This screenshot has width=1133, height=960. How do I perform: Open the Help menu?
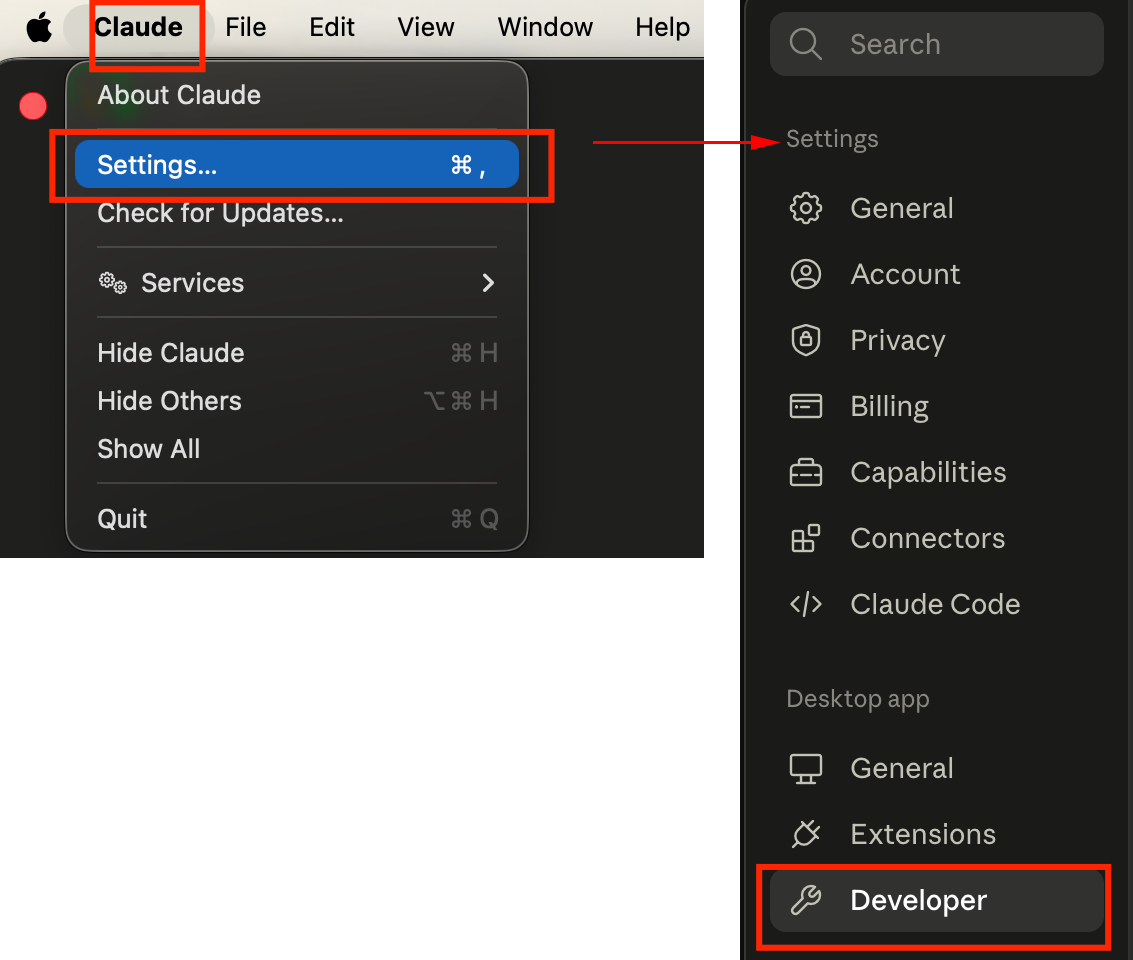(662, 27)
